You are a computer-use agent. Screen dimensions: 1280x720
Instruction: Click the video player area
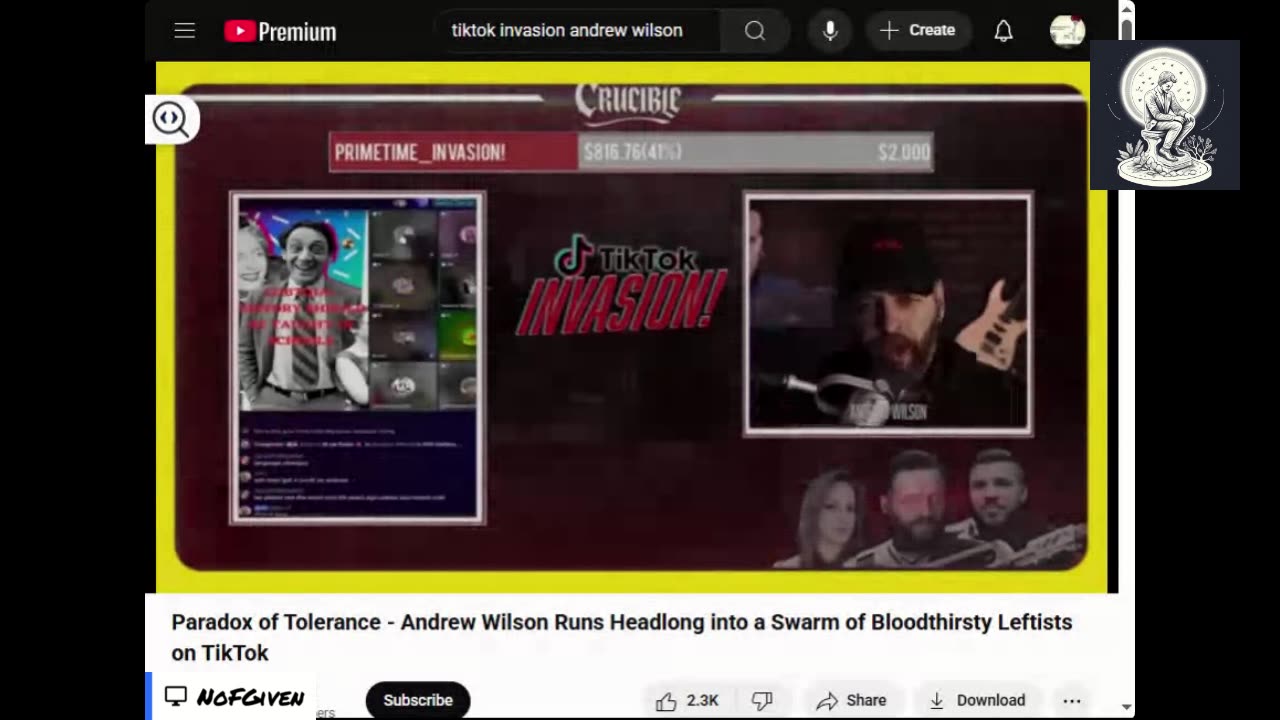coord(631,327)
